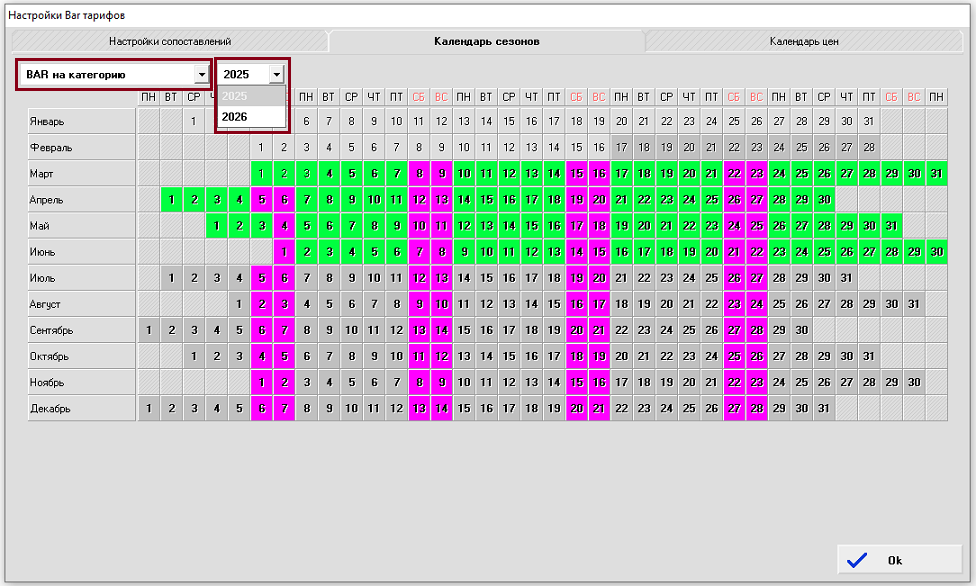Switch to the Настройки сопоставлений tab

[x=170, y=42]
